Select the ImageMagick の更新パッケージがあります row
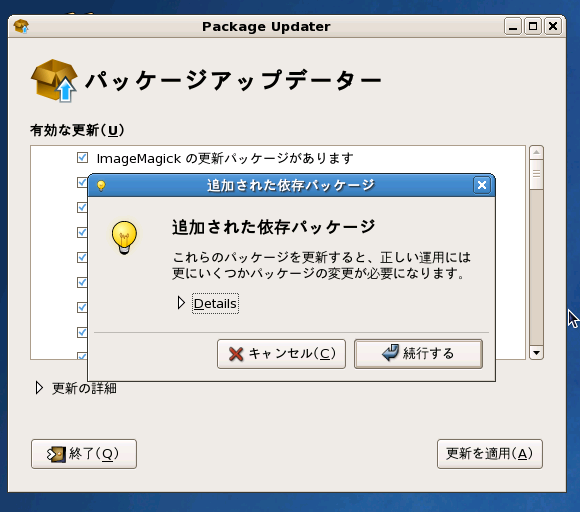Screen dimensions: 580x512 pyautogui.click(x=278, y=158)
